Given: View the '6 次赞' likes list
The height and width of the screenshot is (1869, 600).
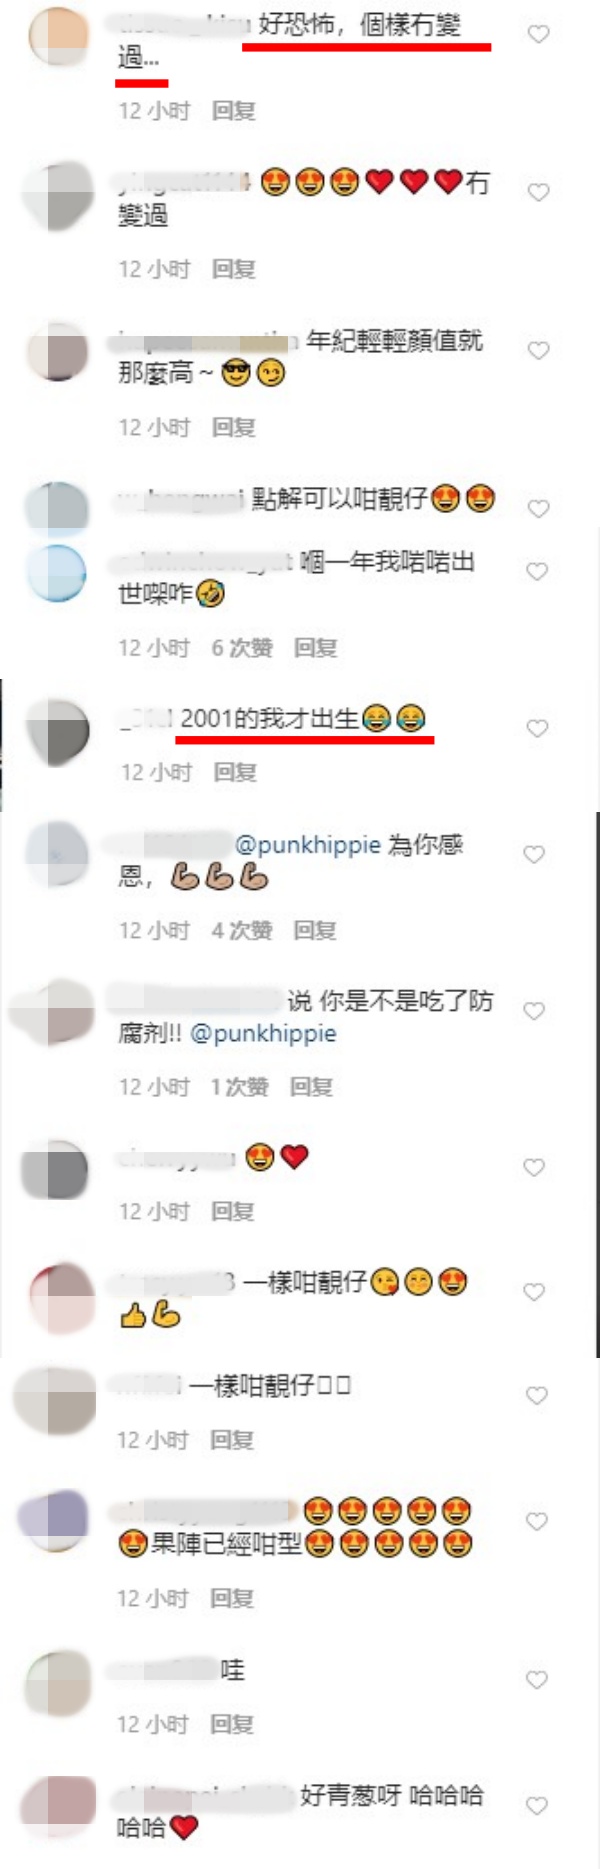Looking at the screenshot, I should tap(242, 648).
